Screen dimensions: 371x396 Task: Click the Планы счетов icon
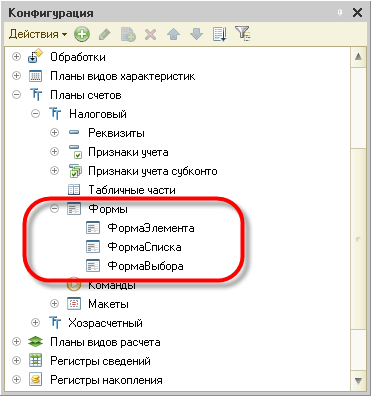[x=36, y=95]
